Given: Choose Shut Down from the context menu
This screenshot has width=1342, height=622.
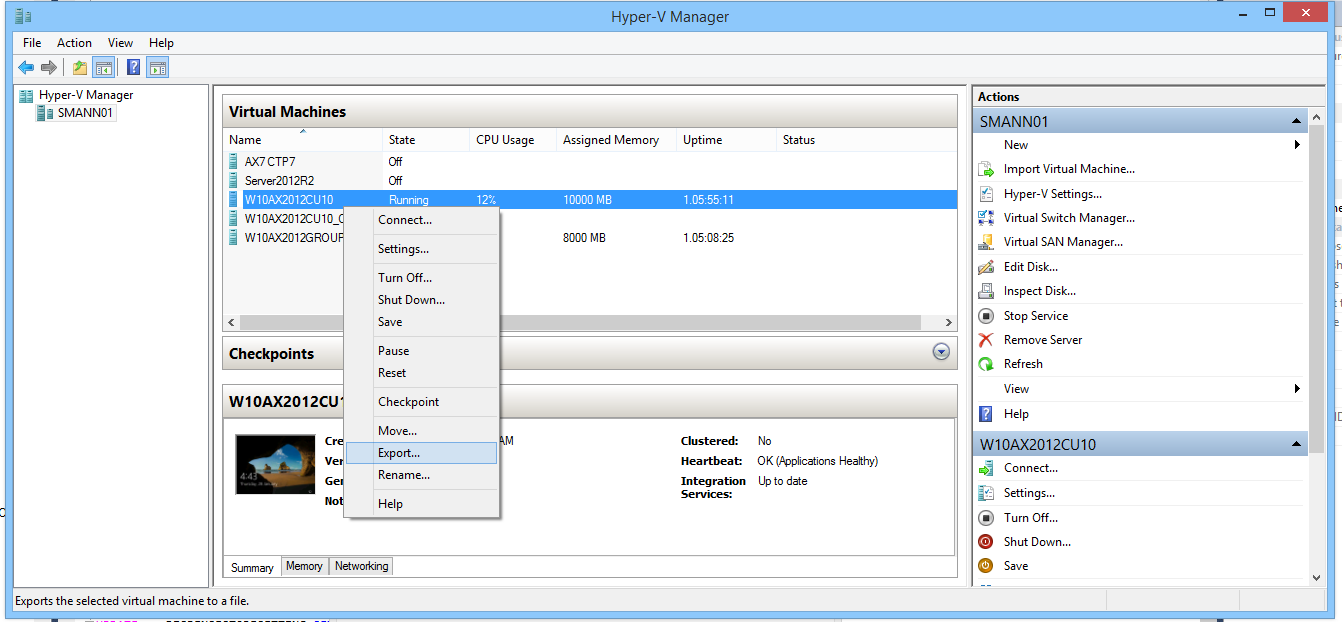Looking at the screenshot, I should point(421,300).
